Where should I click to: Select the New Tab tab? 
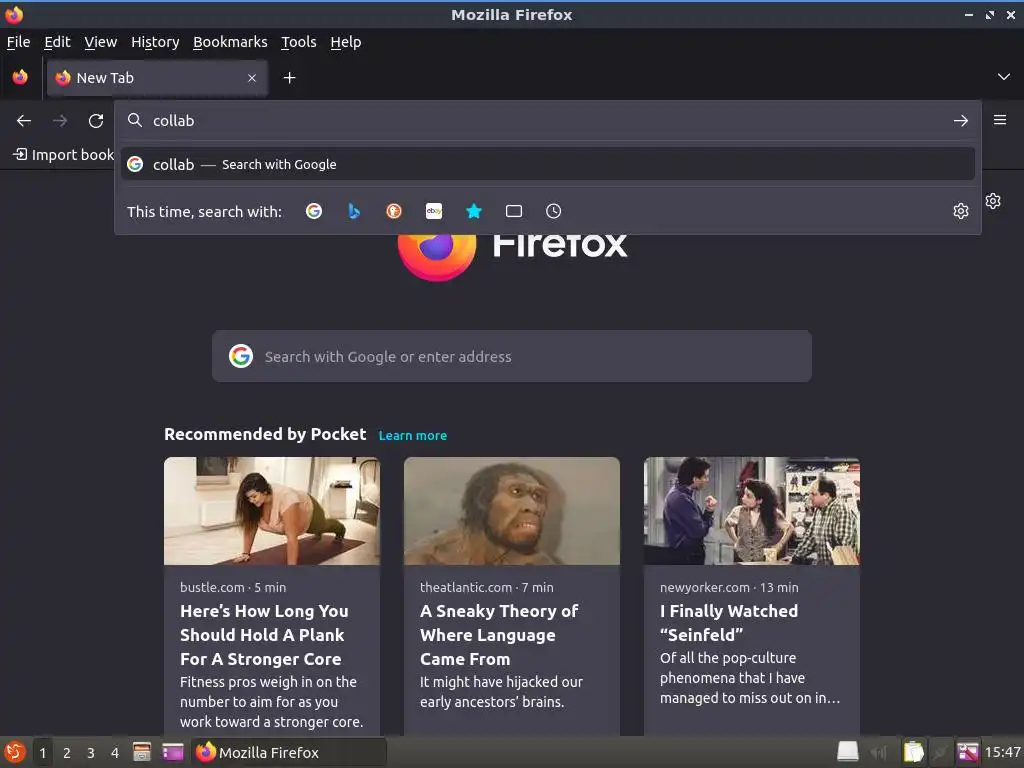coord(157,78)
